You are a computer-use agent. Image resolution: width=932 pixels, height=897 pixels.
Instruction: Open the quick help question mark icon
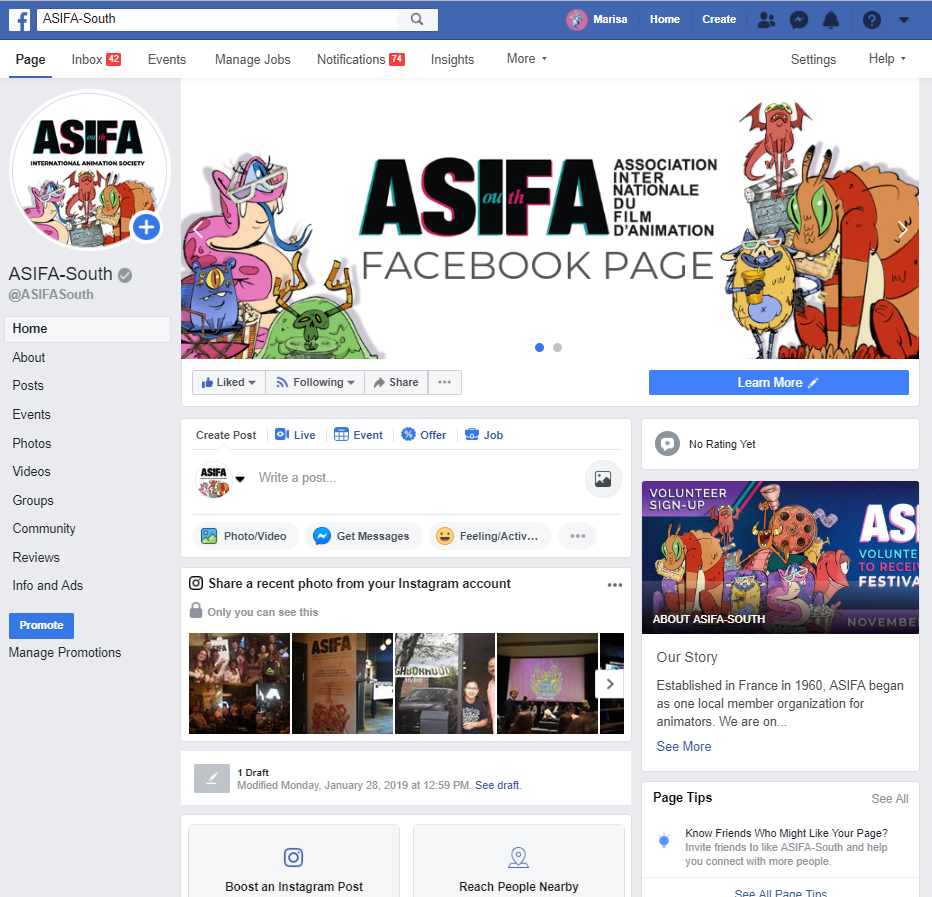click(871, 20)
